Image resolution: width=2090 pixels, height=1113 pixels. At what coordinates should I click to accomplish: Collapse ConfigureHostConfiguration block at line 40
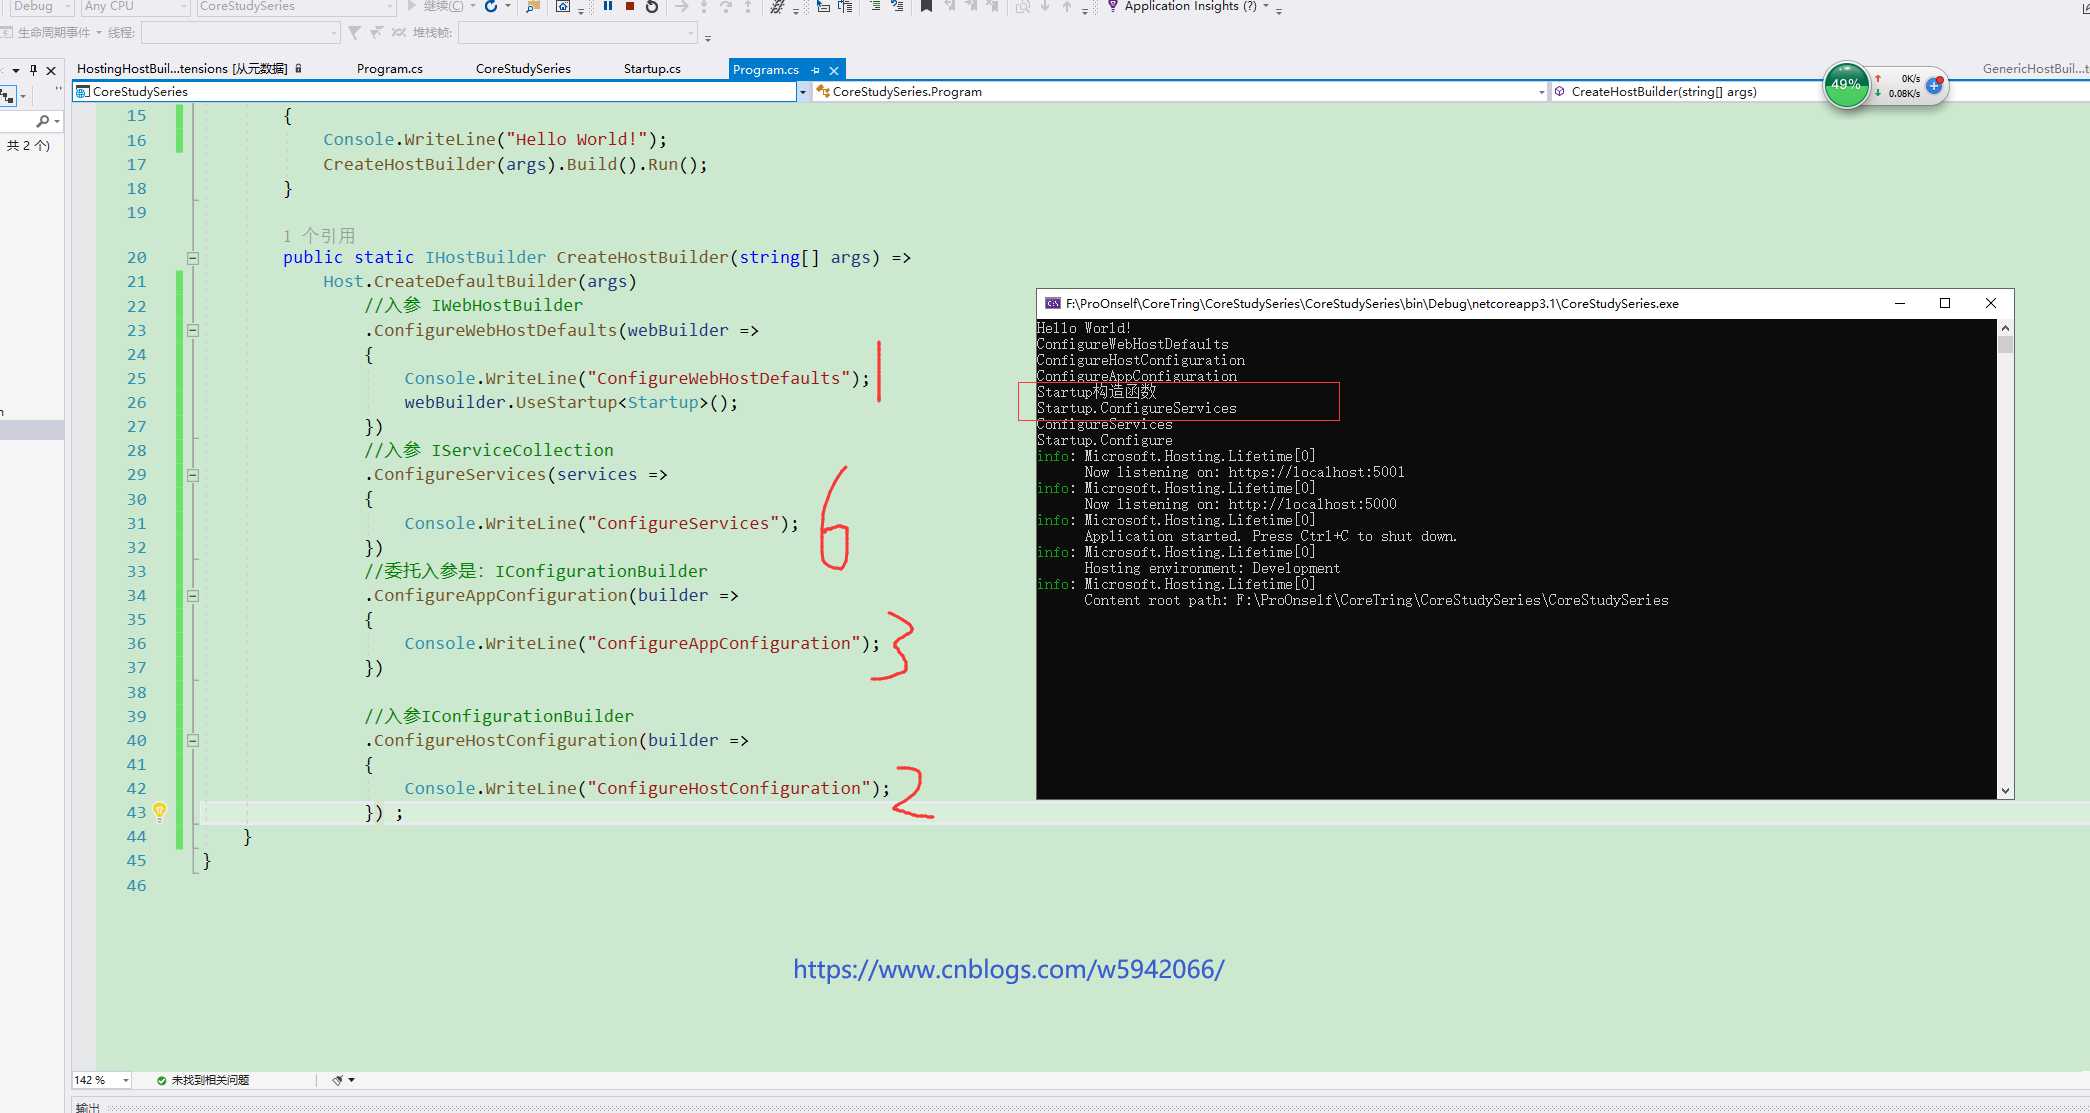tap(193, 741)
